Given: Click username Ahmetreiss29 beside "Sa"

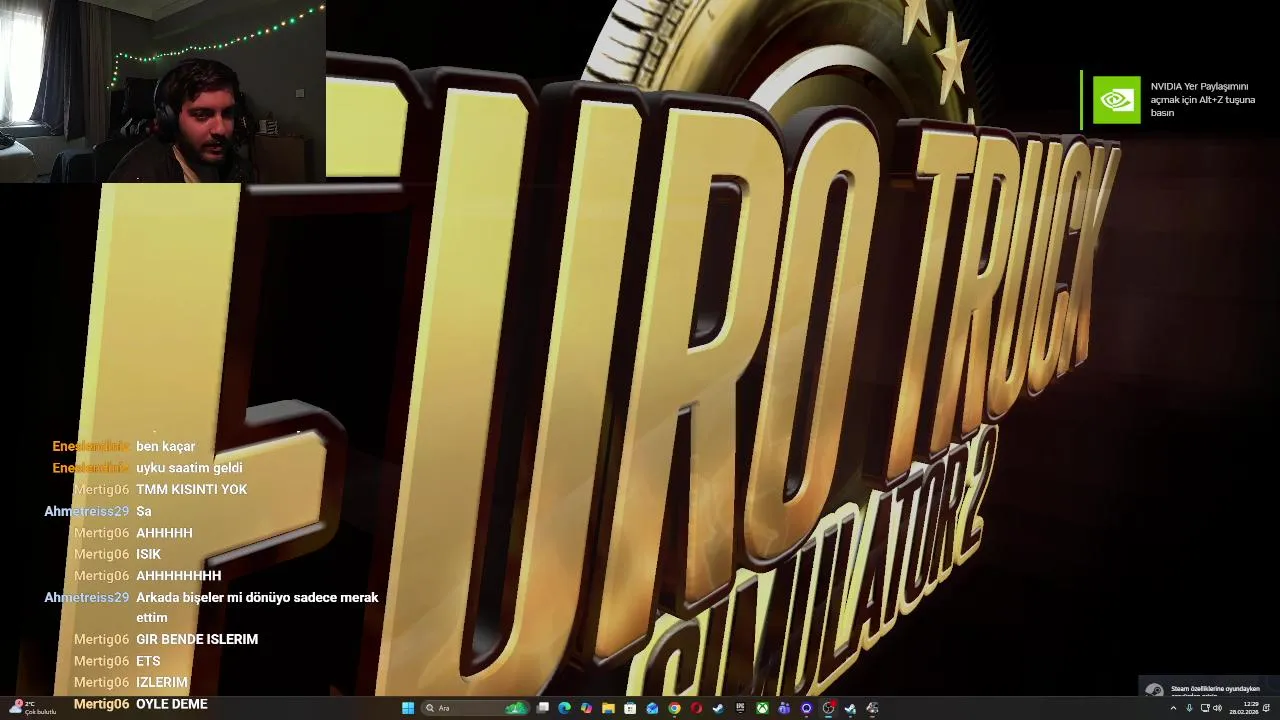Looking at the screenshot, I should click(87, 511).
